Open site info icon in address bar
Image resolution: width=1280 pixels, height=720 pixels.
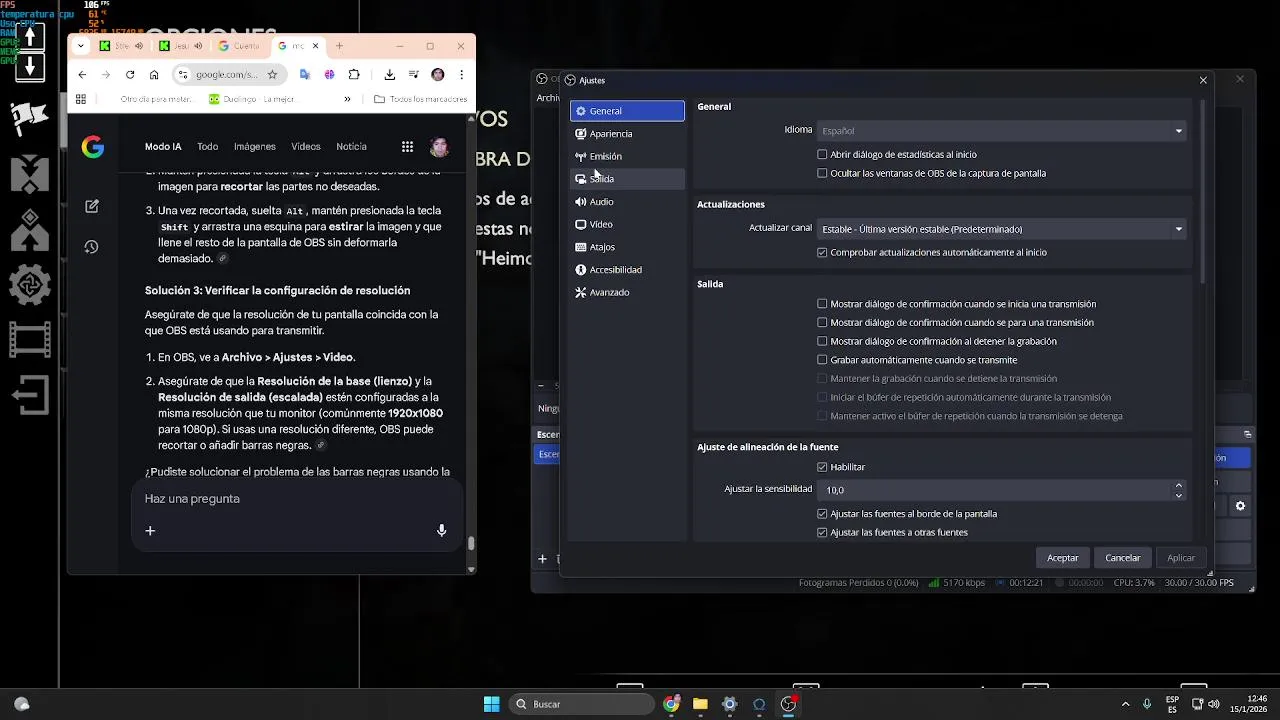pyautogui.click(x=183, y=75)
